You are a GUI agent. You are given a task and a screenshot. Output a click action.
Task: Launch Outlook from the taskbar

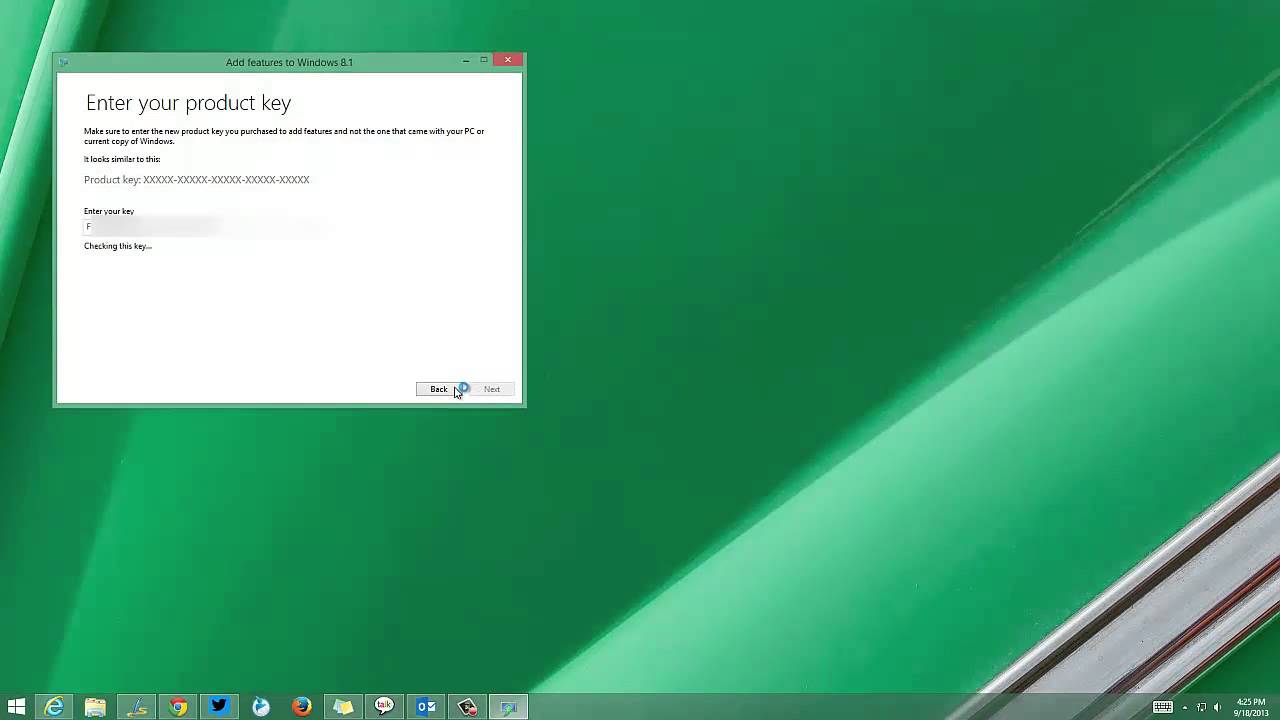[x=426, y=707]
